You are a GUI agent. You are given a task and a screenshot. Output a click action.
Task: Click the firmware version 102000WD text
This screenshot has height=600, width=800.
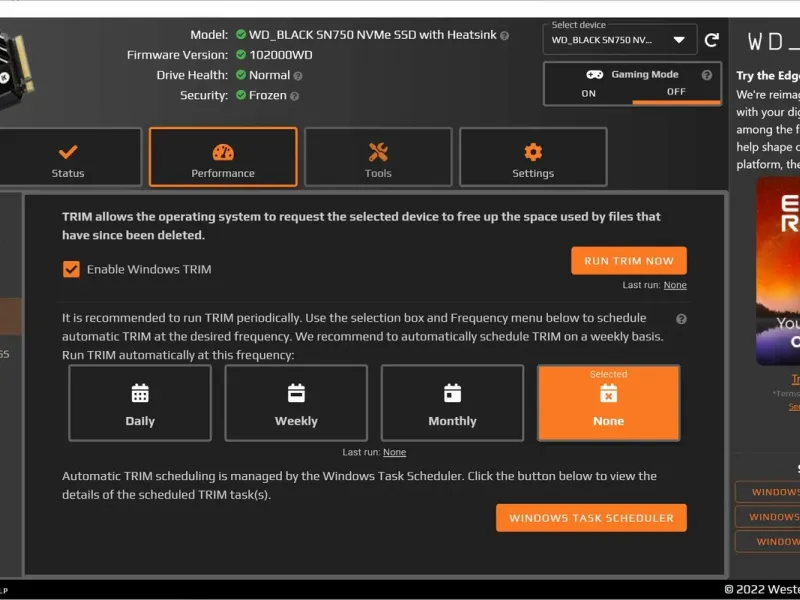(x=281, y=55)
